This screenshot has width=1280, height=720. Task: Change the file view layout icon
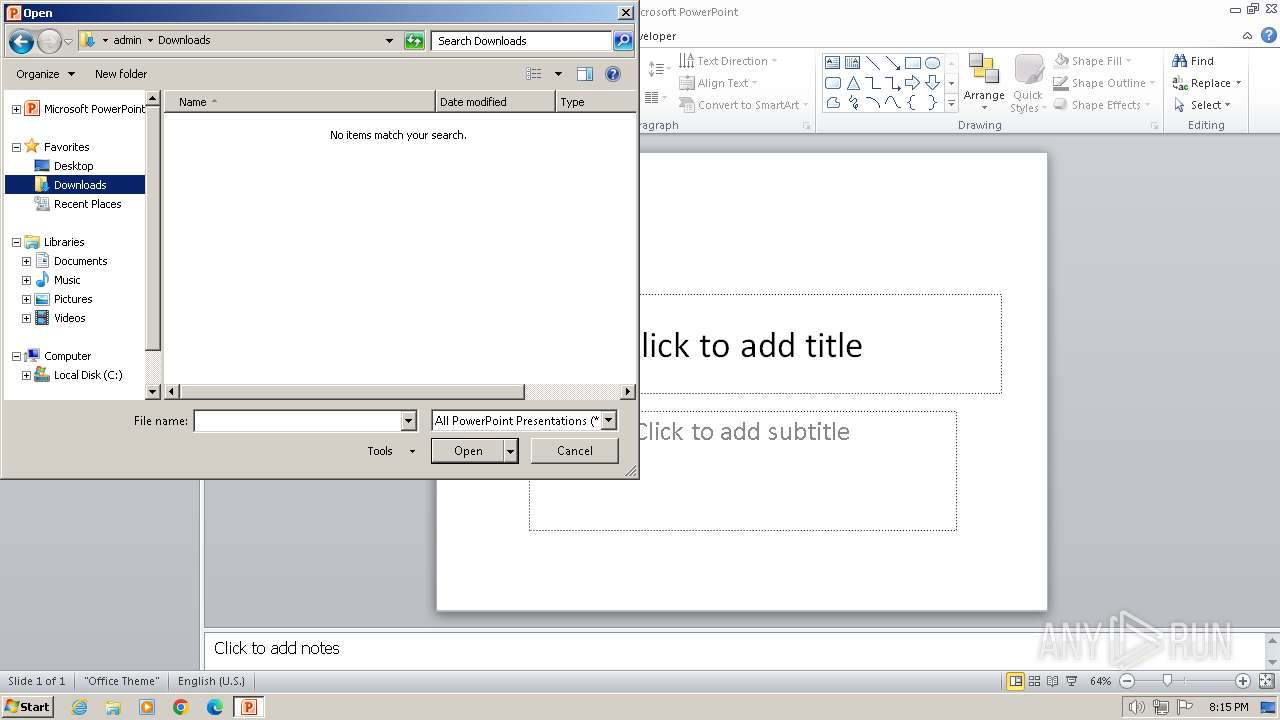point(534,74)
